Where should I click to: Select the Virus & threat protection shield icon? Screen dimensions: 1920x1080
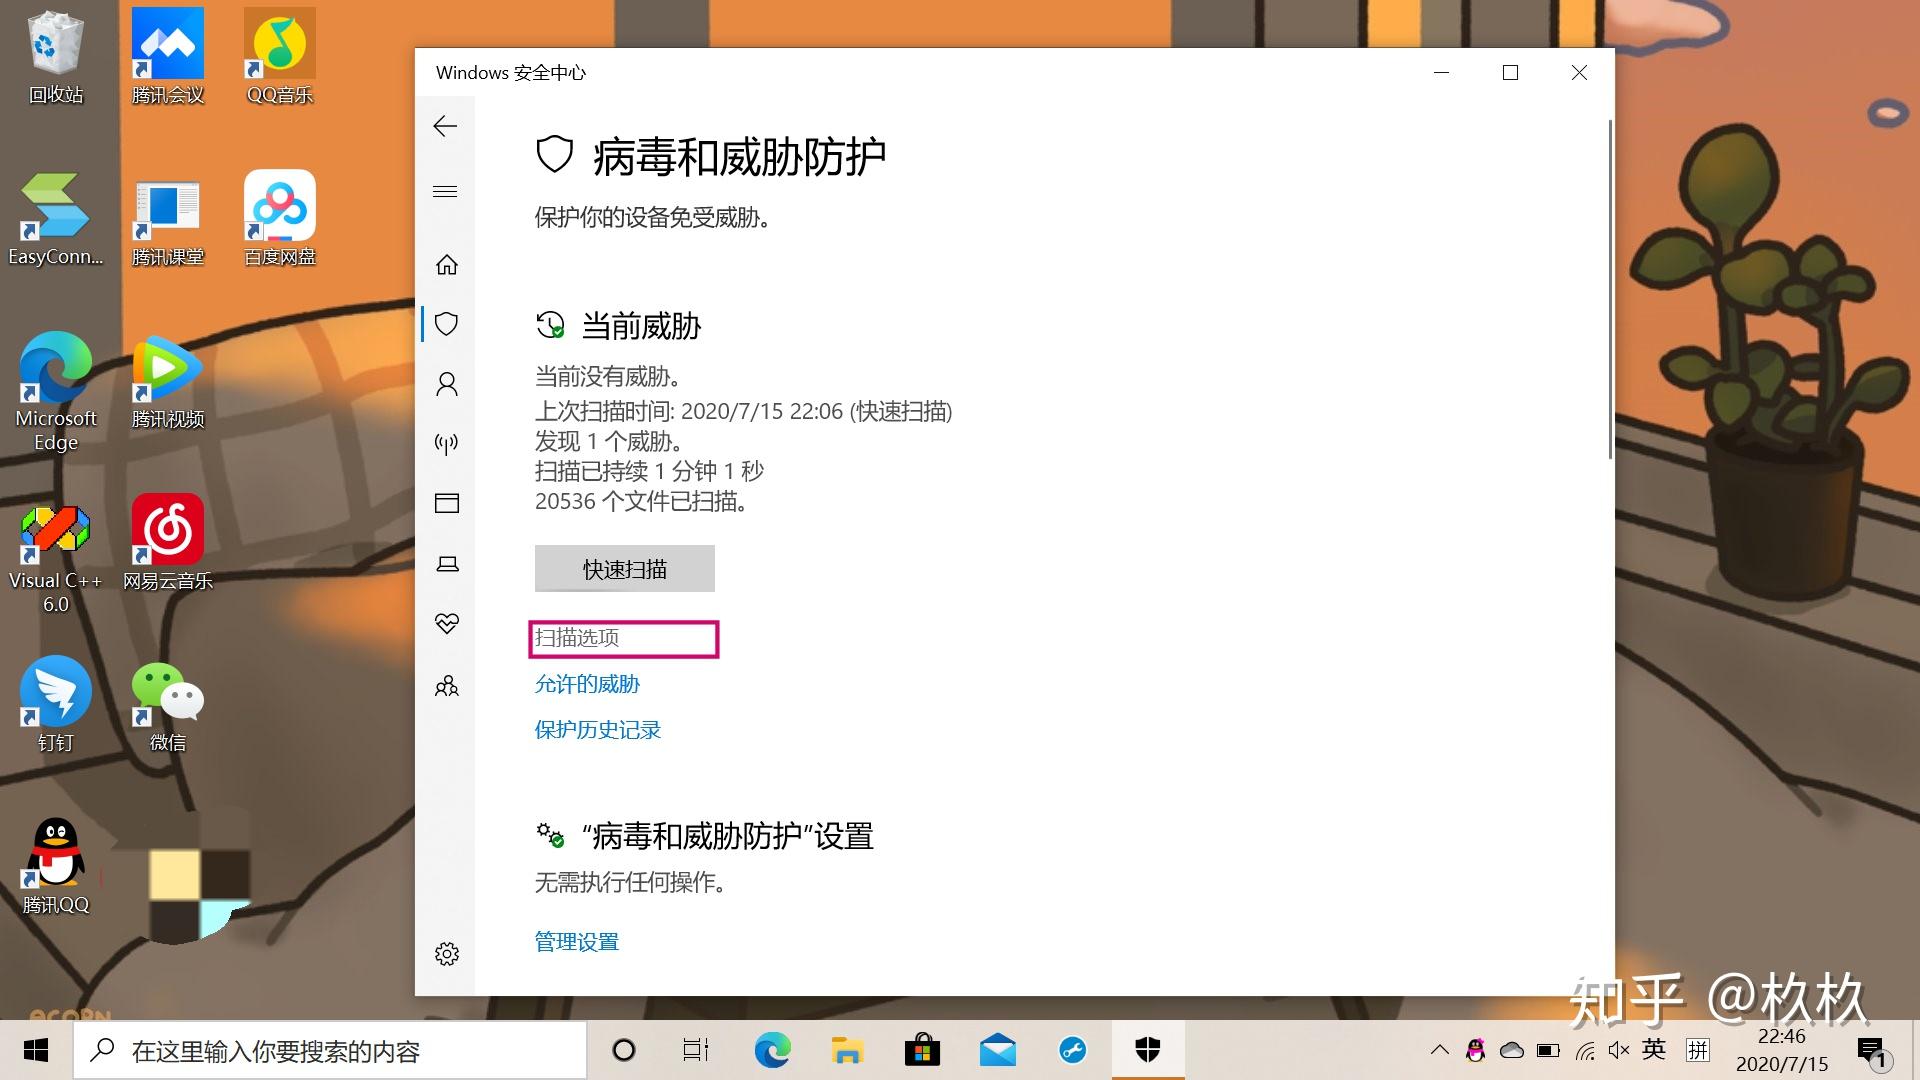[446, 323]
